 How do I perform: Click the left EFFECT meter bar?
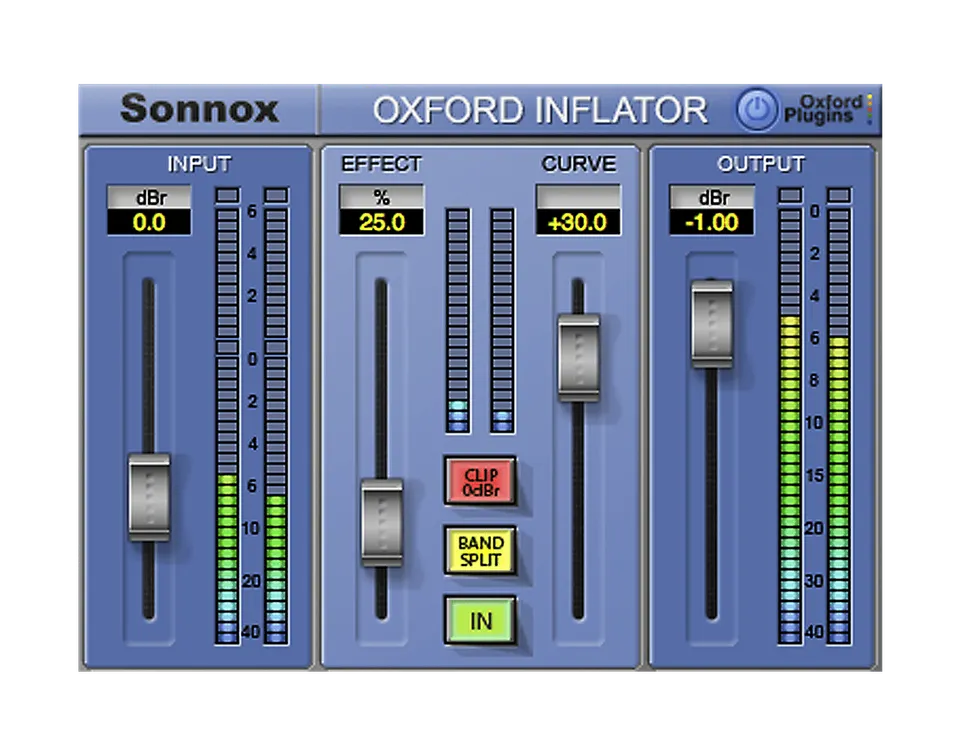[458, 321]
